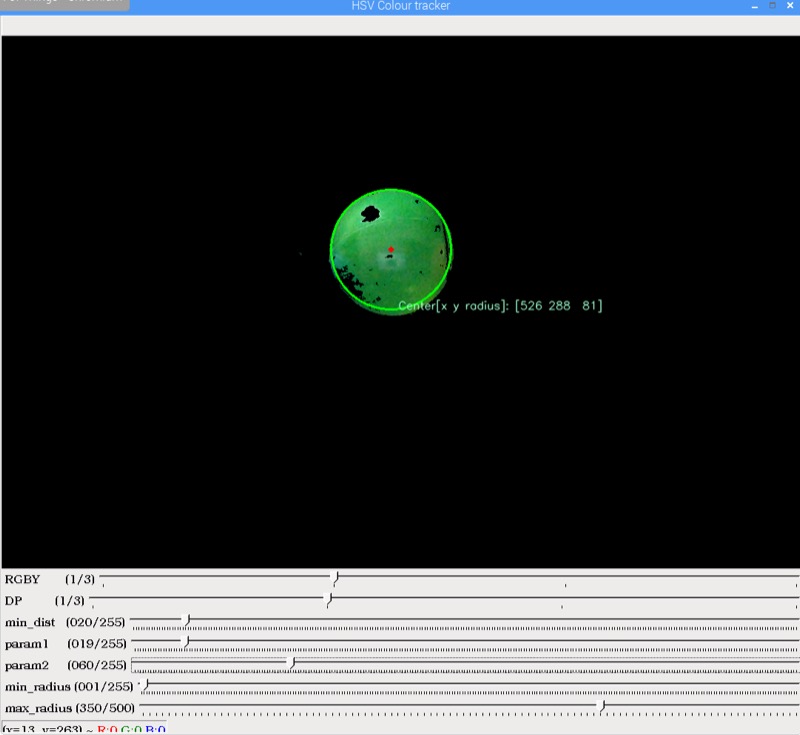Click the min_dist (020/255) label

pyautogui.click(x=65, y=622)
